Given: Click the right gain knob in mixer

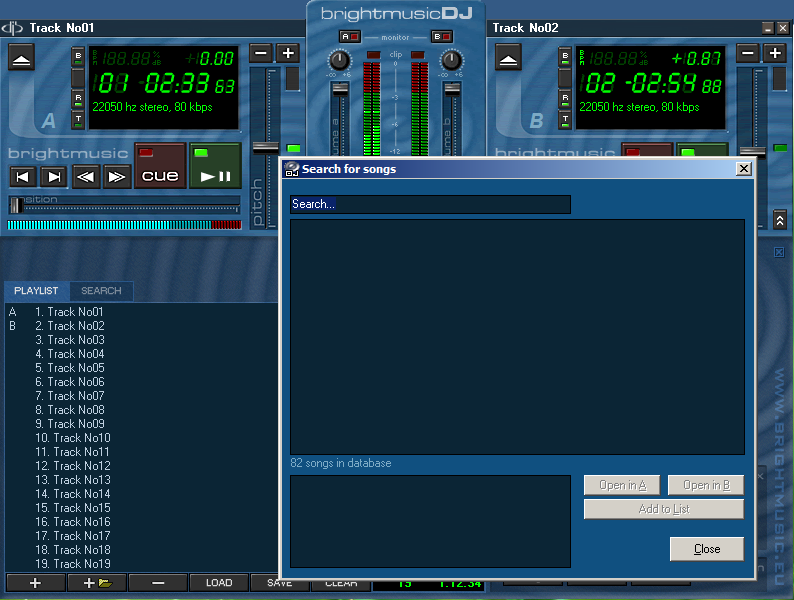Looking at the screenshot, I should point(451,61).
